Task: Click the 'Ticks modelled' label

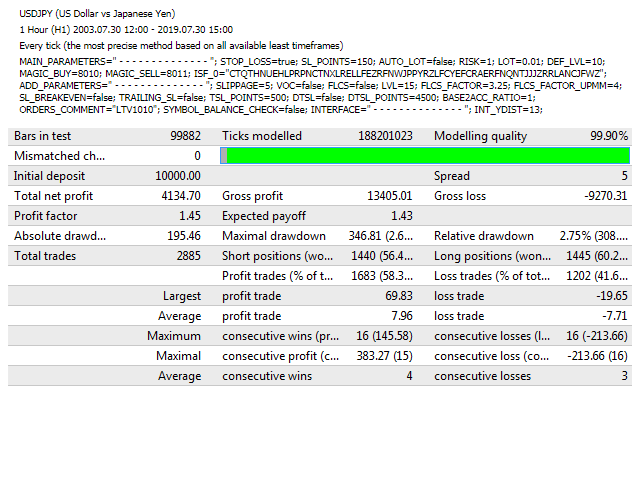Action: [x=262, y=136]
